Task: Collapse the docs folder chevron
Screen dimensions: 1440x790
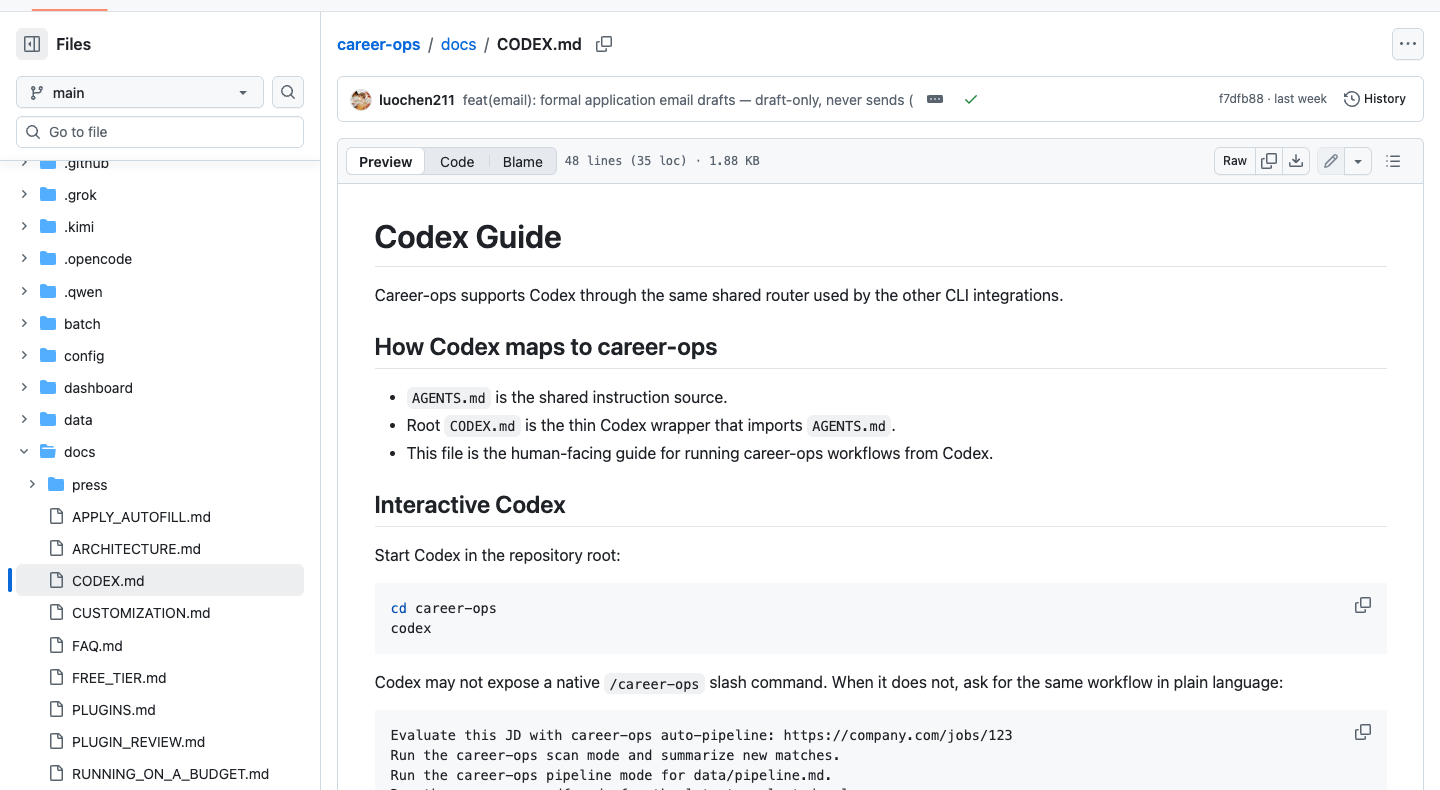Action: (24, 452)
